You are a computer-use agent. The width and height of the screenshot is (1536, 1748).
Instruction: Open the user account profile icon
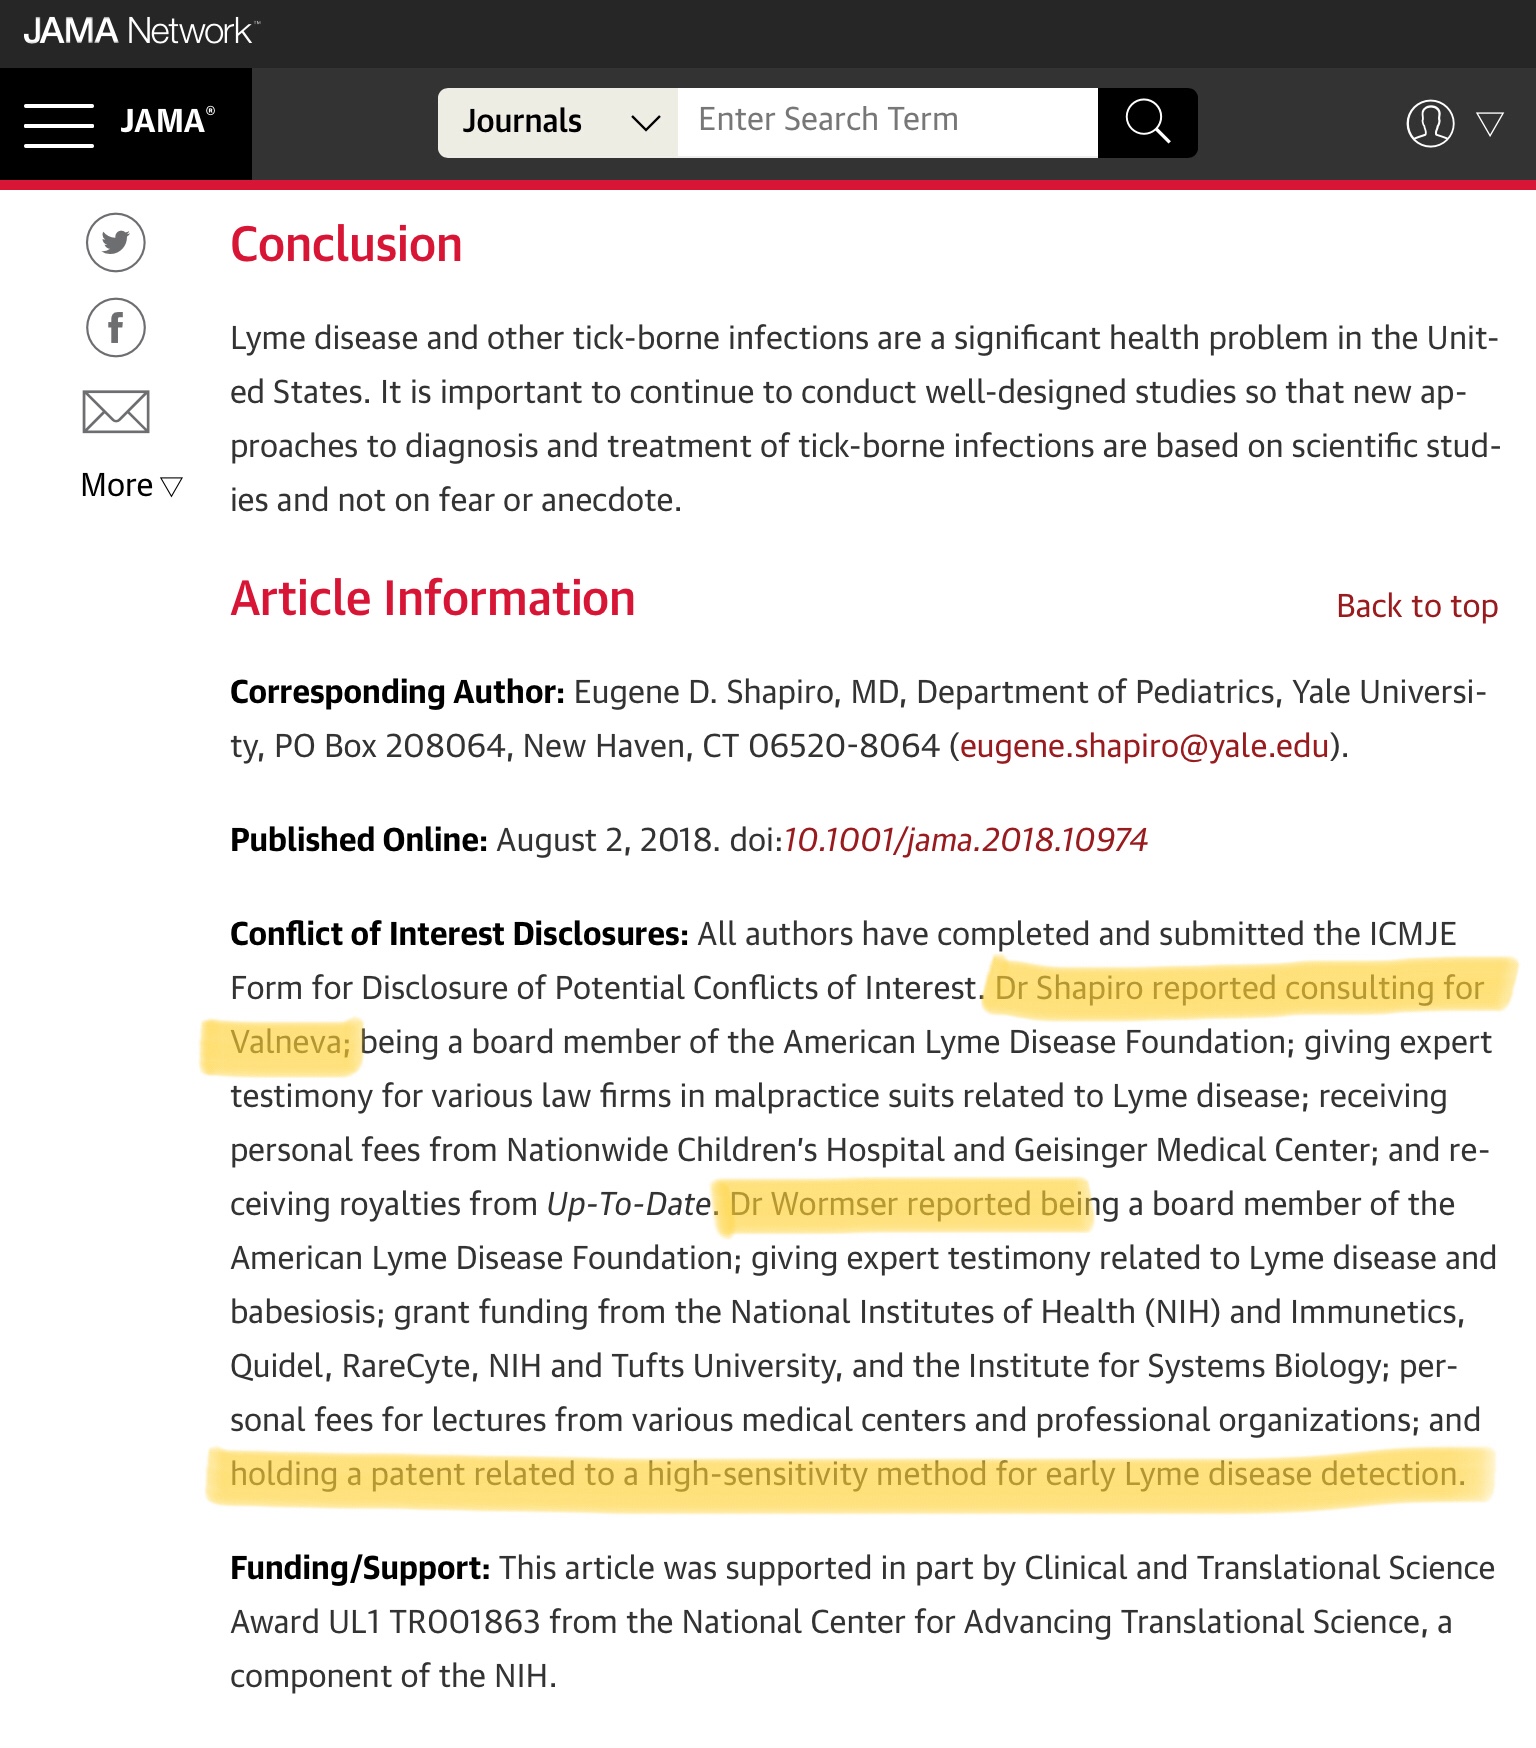tap(1430, 124)
